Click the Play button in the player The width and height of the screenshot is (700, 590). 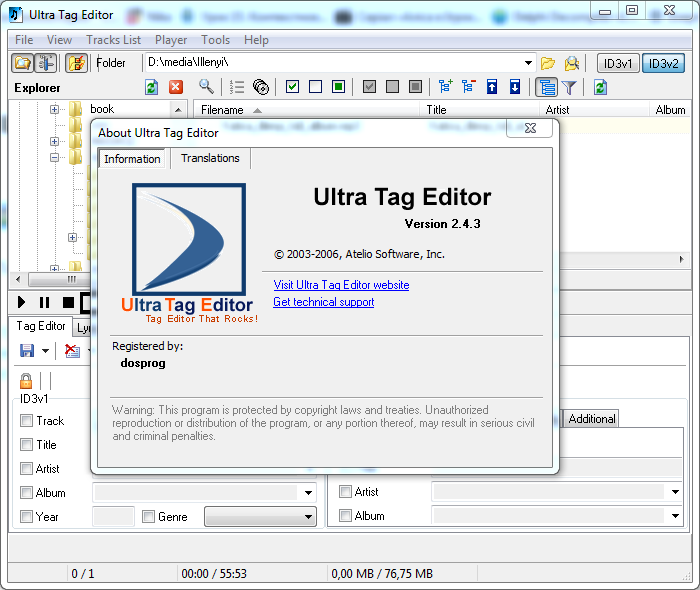pos(21,302)
